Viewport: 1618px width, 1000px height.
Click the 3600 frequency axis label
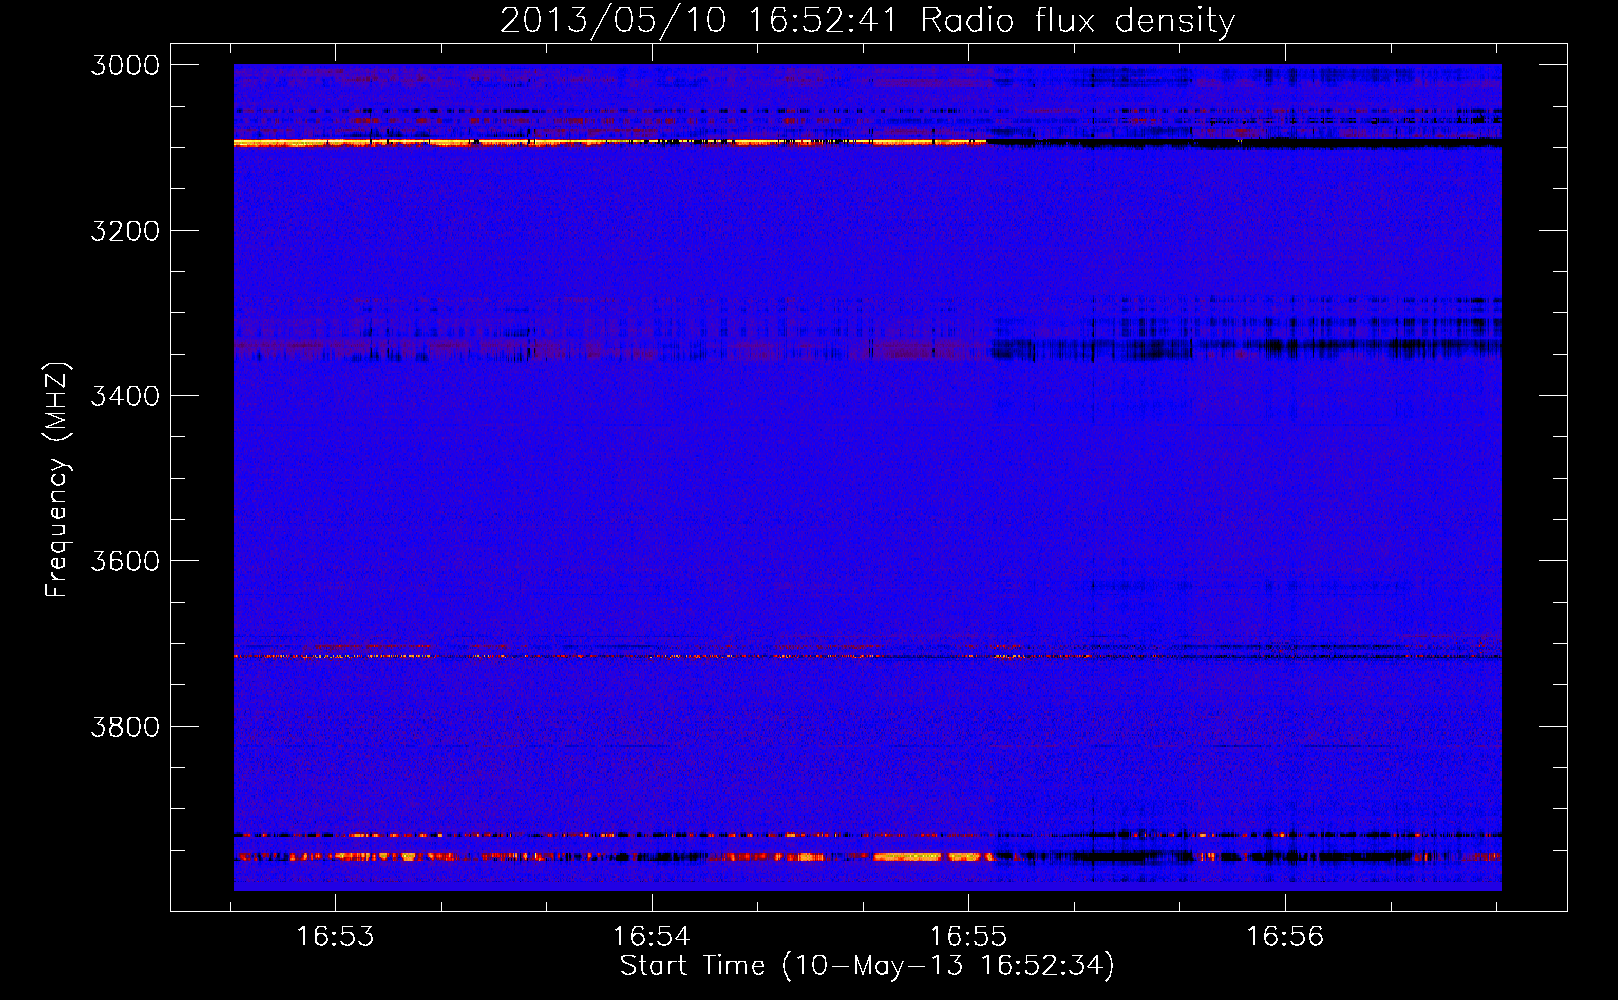pyautogui.click(x=125, y=561)
